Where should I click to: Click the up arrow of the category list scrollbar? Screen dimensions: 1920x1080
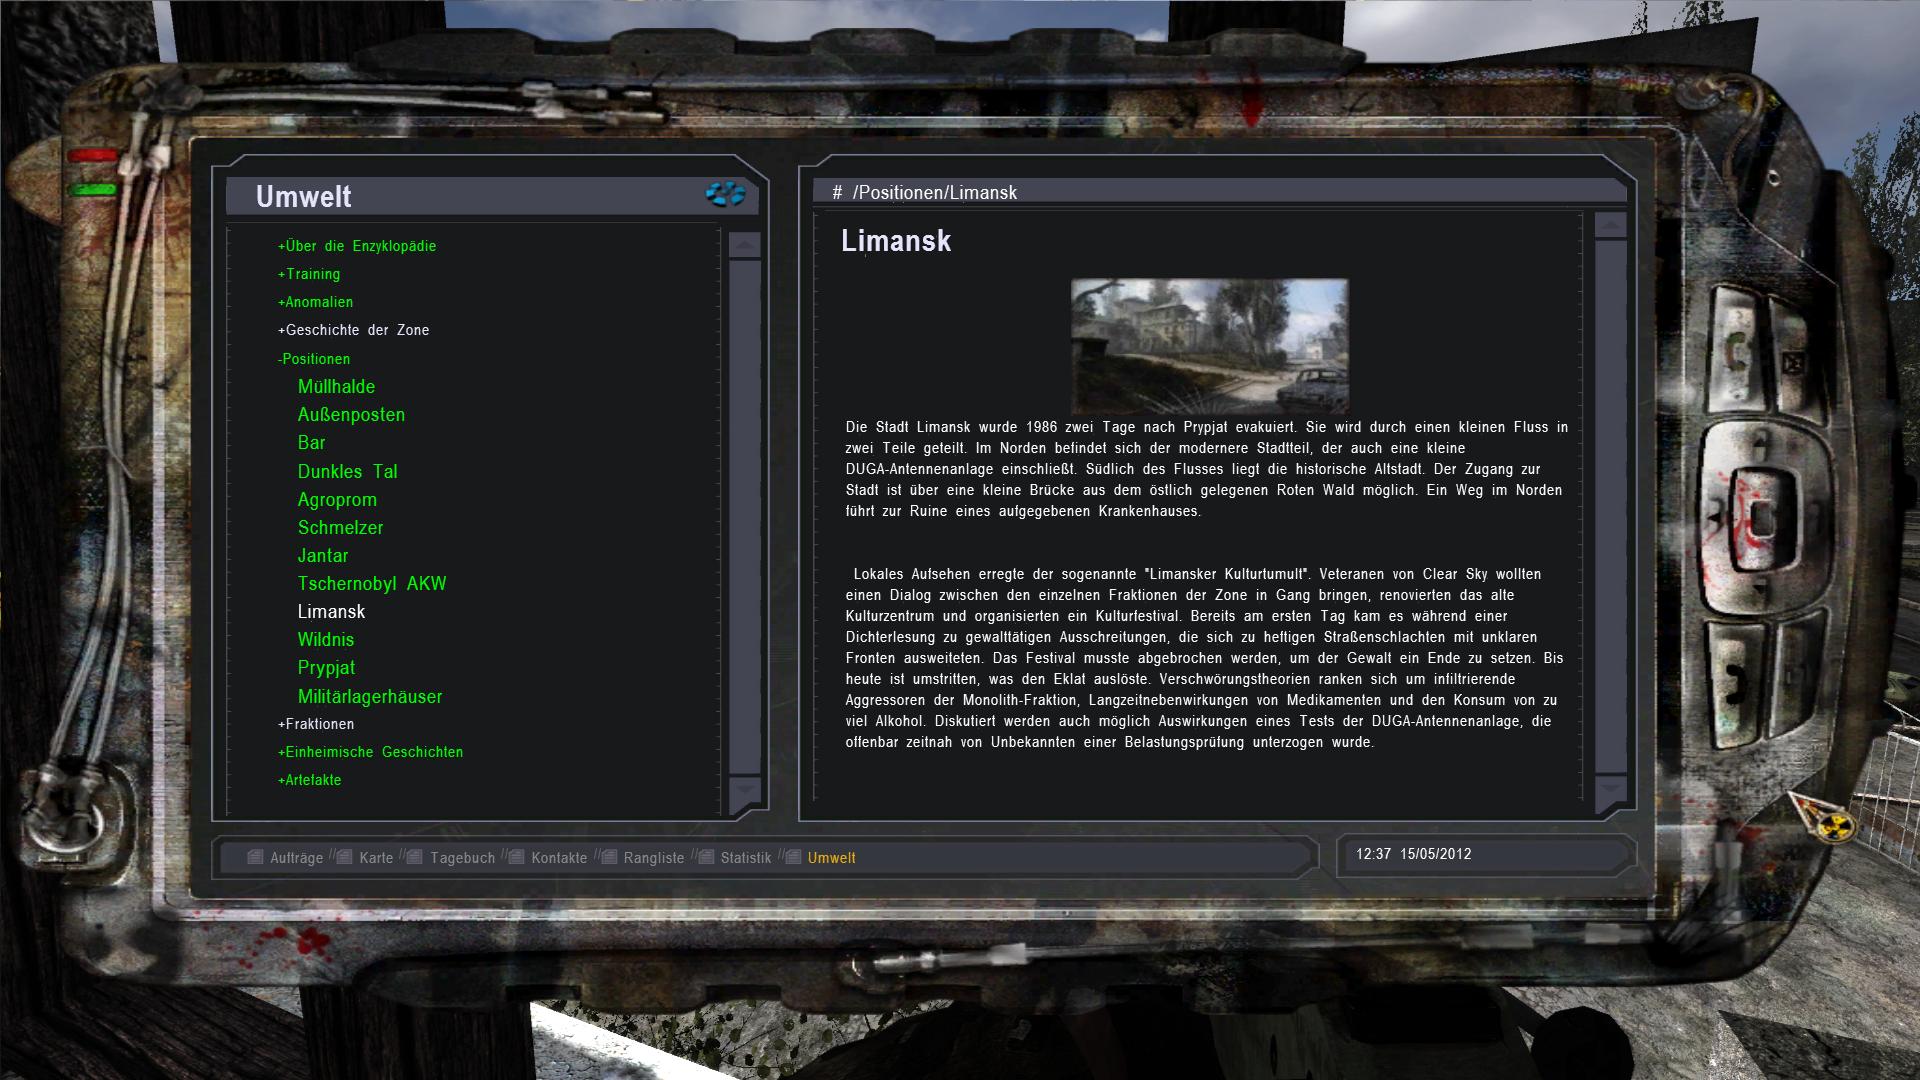(x=745, y=245)
